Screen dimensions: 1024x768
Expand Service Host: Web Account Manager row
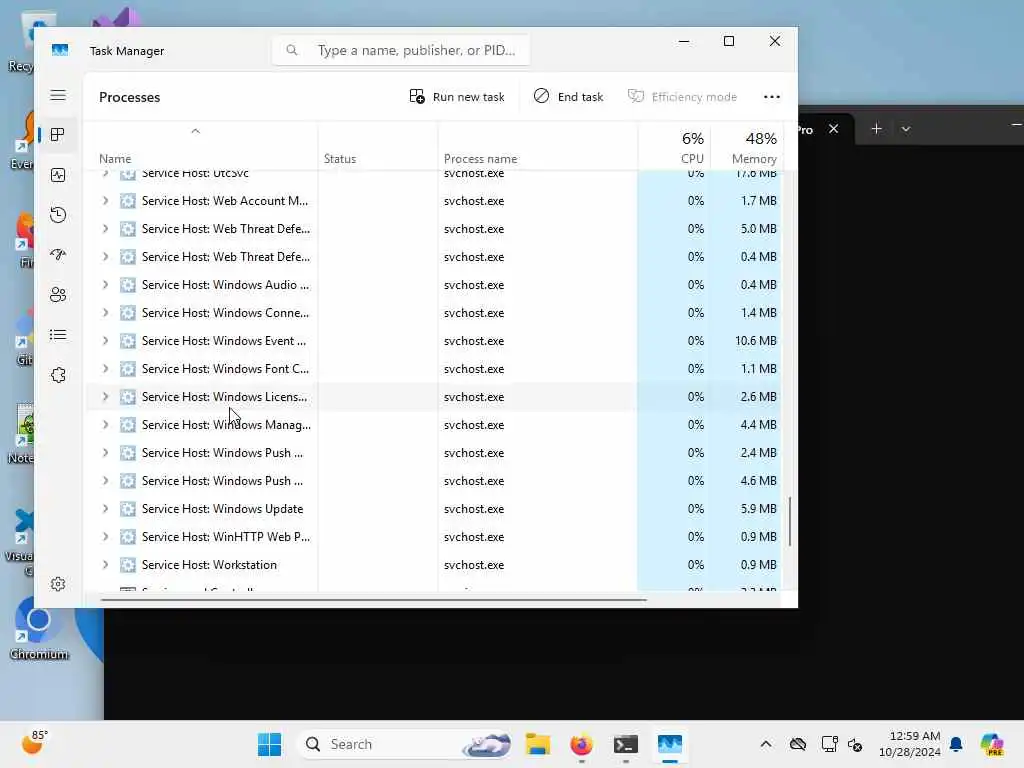tap(105, 200)
